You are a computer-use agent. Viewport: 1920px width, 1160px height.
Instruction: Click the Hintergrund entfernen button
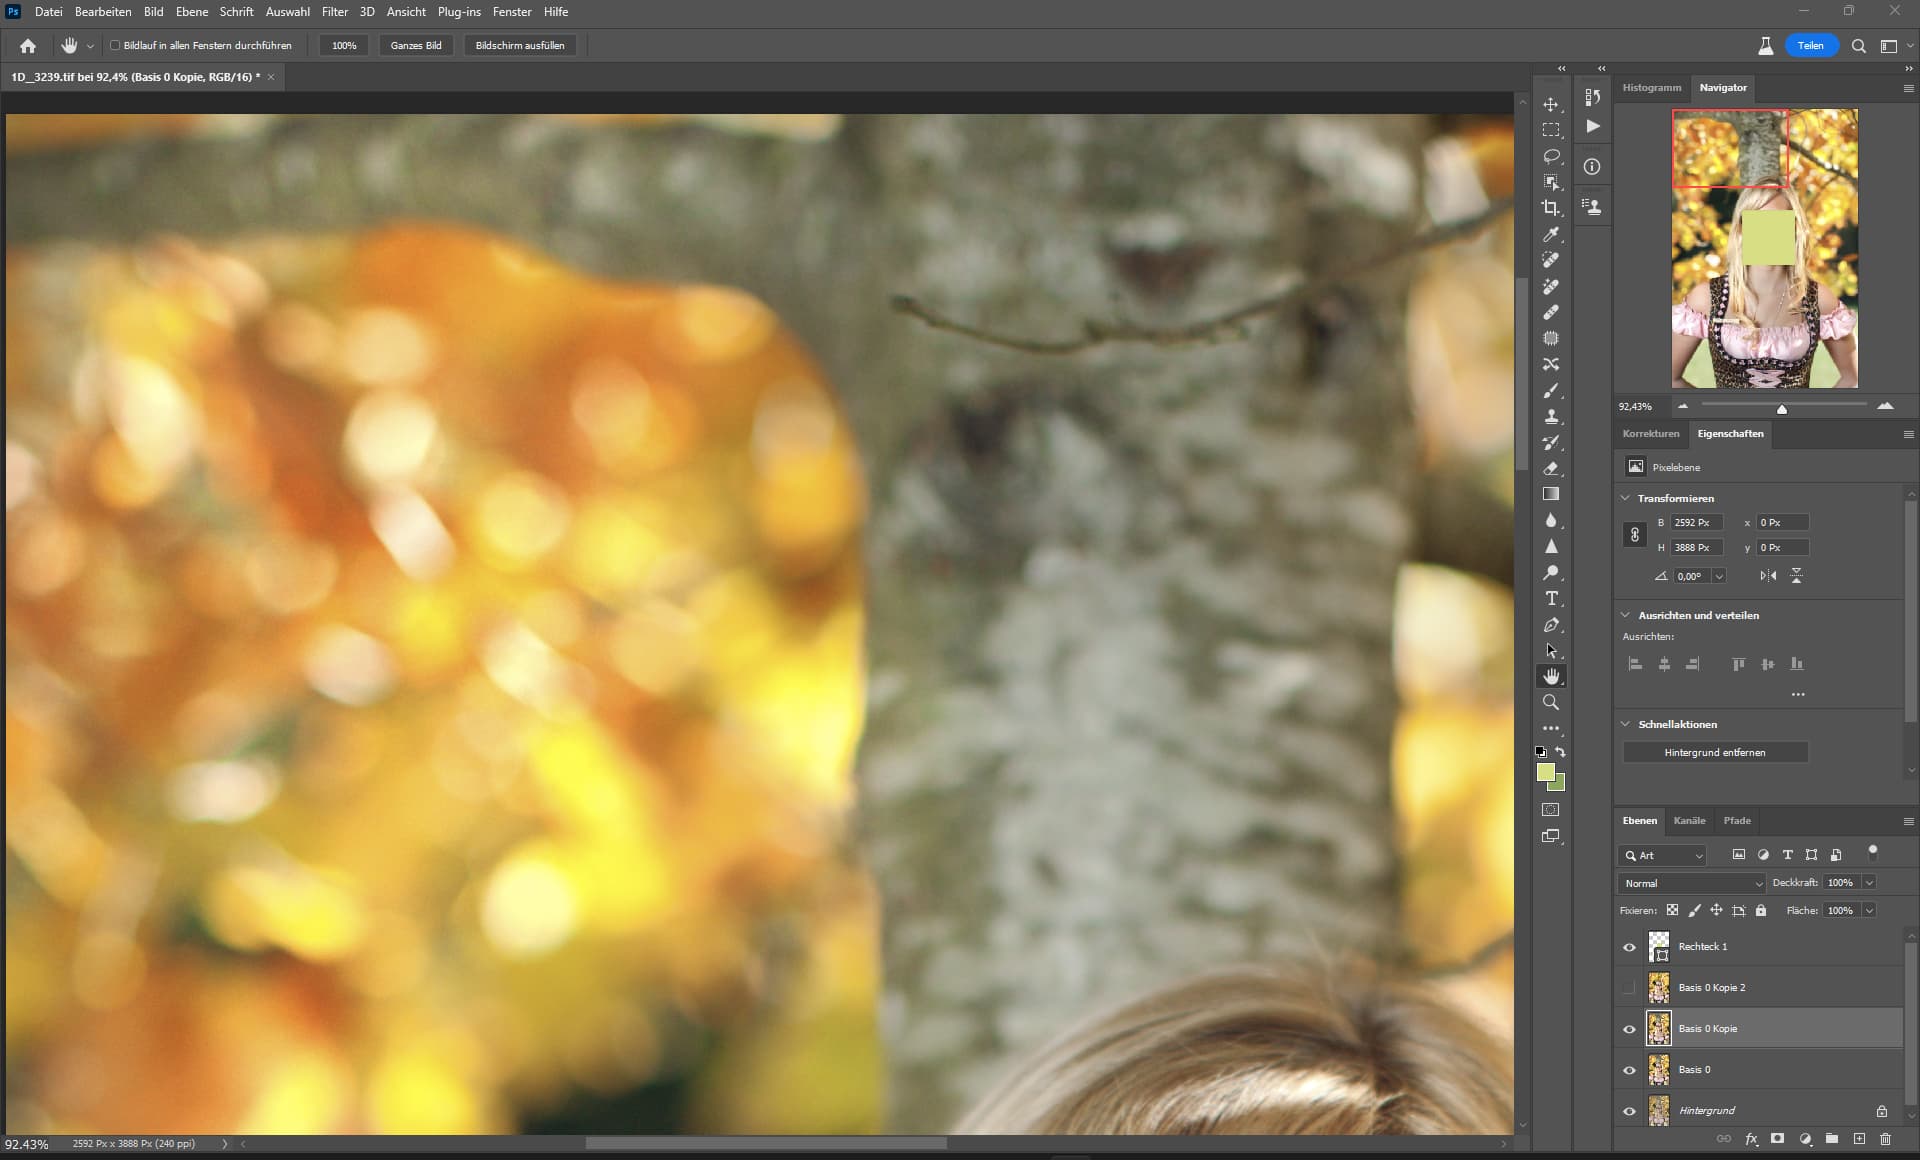[1714, 752]
